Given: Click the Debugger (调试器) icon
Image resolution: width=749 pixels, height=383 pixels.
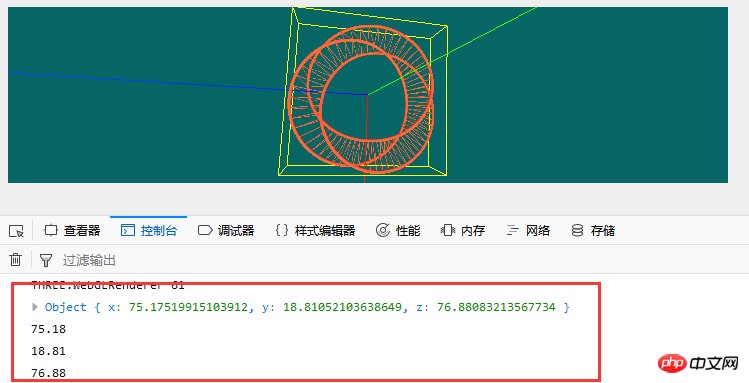Looking at the screenshot, I should (205, 231).
